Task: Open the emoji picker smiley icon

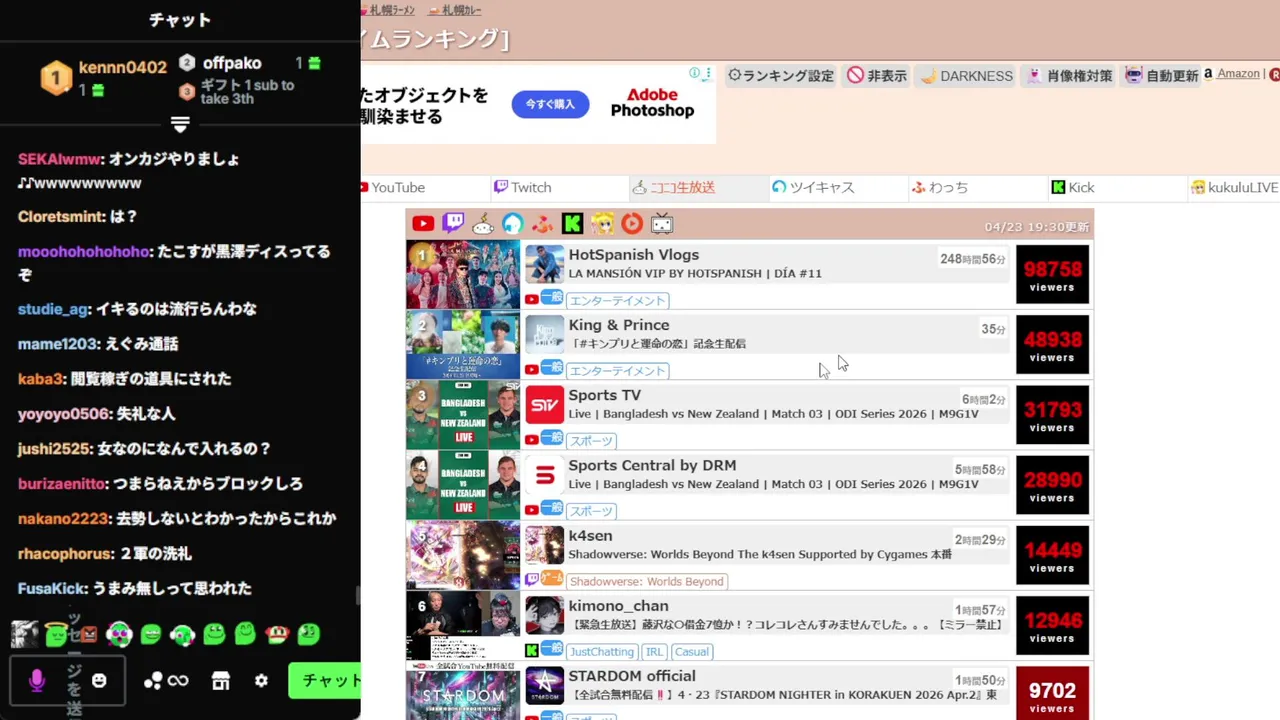Action: pyautogui.click(x=99, y=680)
